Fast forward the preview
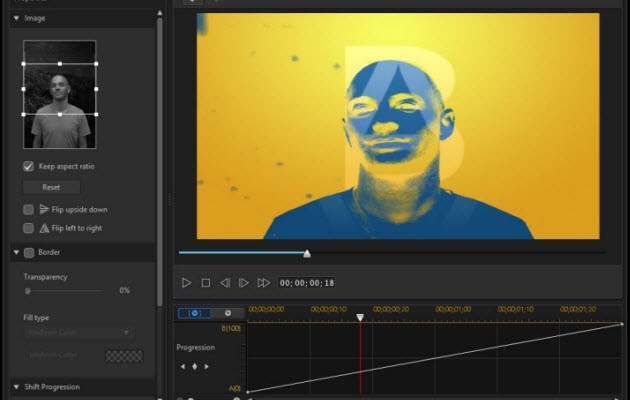This screenshot has height=400, width=630. pyautogui.click(x=264, y=283)
